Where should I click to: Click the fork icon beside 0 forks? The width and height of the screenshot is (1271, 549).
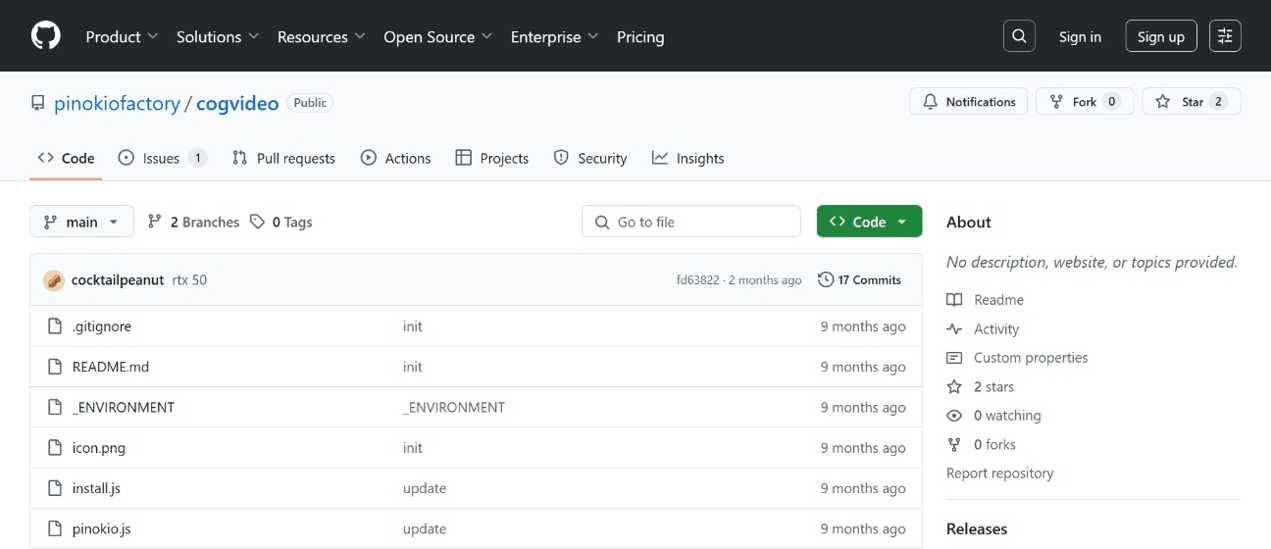click(x=954, y=445)
